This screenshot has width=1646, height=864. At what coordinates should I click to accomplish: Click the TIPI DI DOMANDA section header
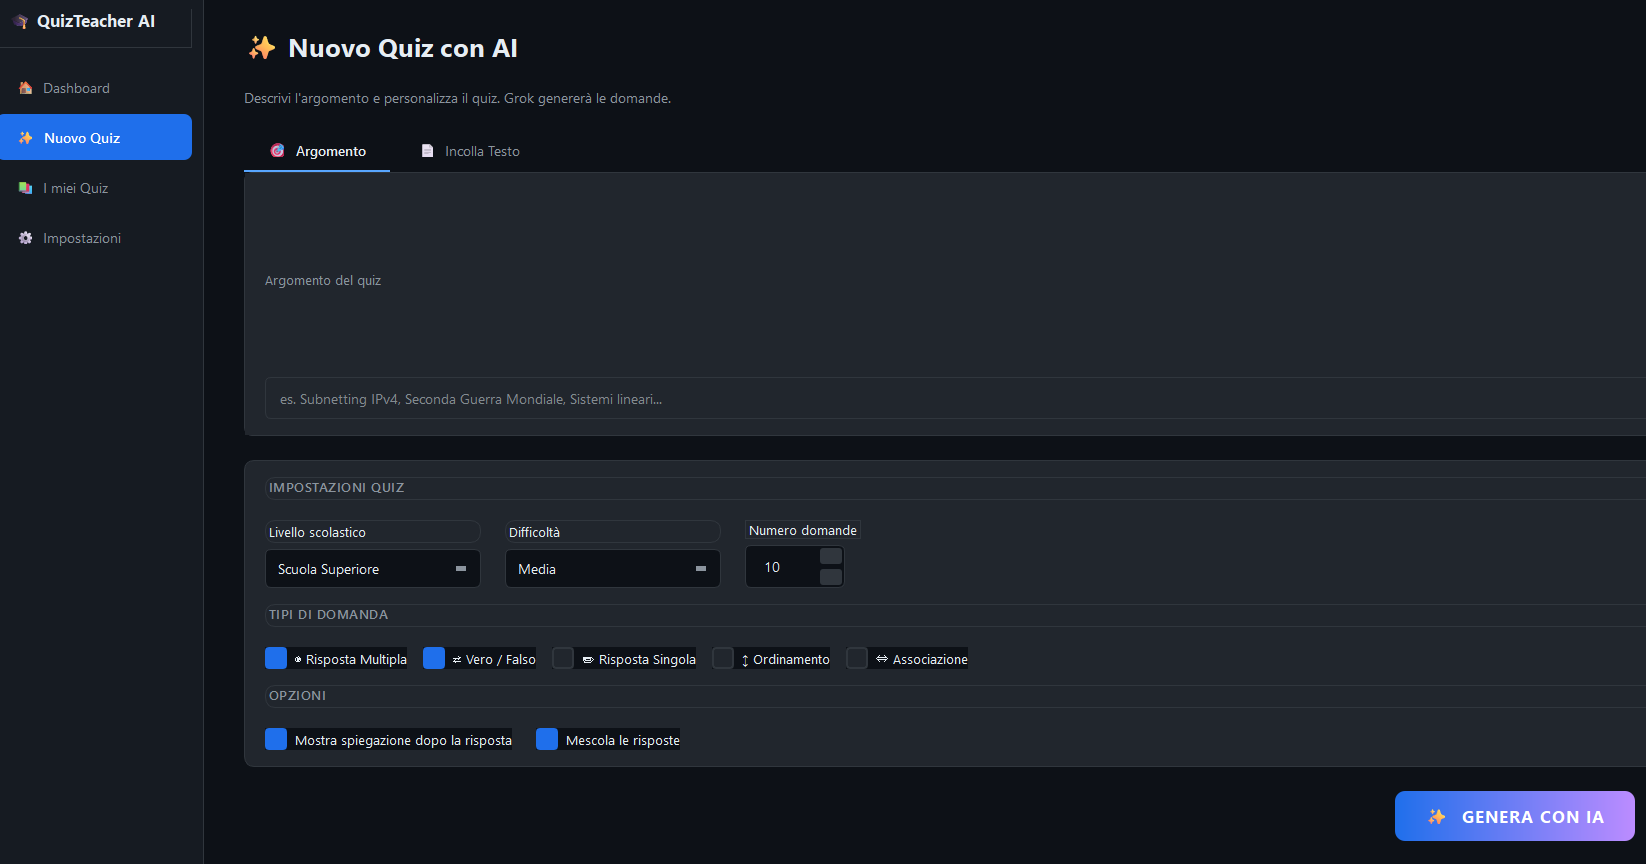pyautogui.click(x=329, y=614)
